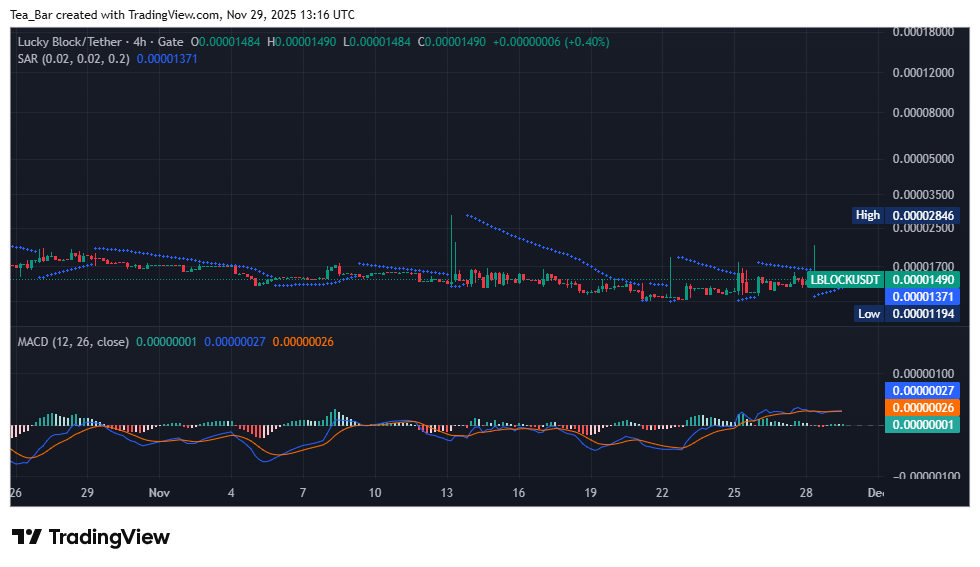Click the SAR (0.02, 0.02, 0.2) indicator label

coord(74,59)
